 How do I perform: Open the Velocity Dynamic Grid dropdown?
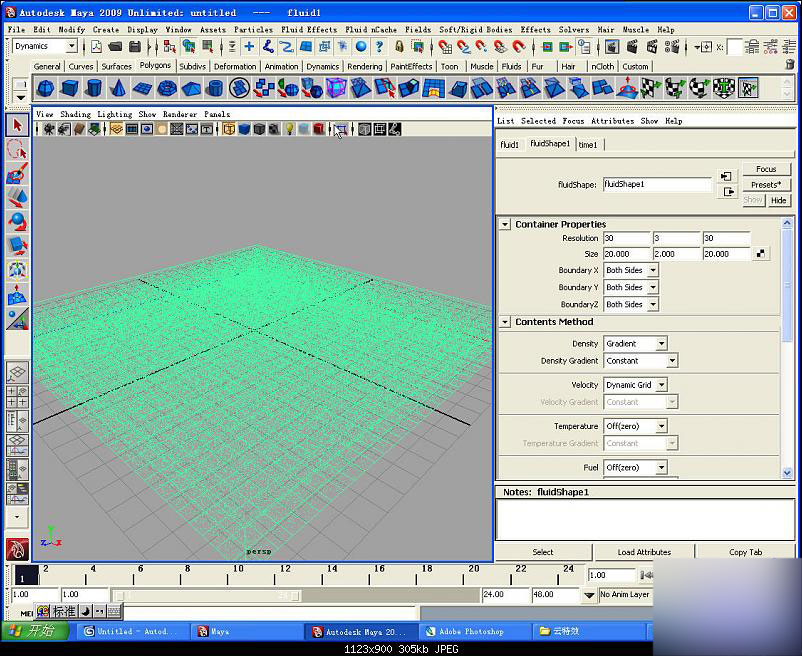click(635, 385)
